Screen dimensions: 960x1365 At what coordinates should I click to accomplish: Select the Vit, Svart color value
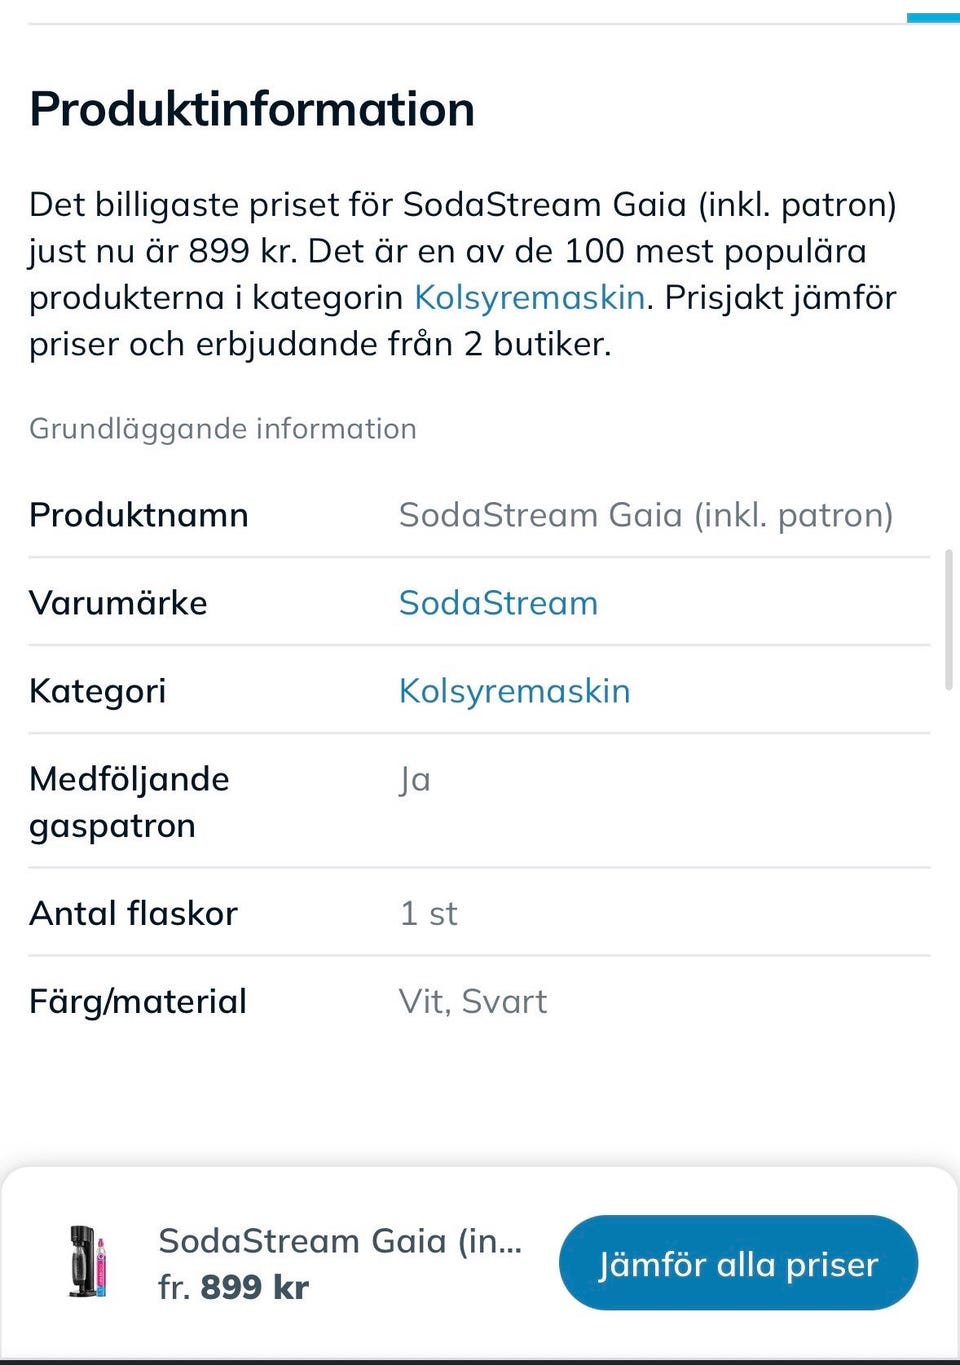[473, 1001]
